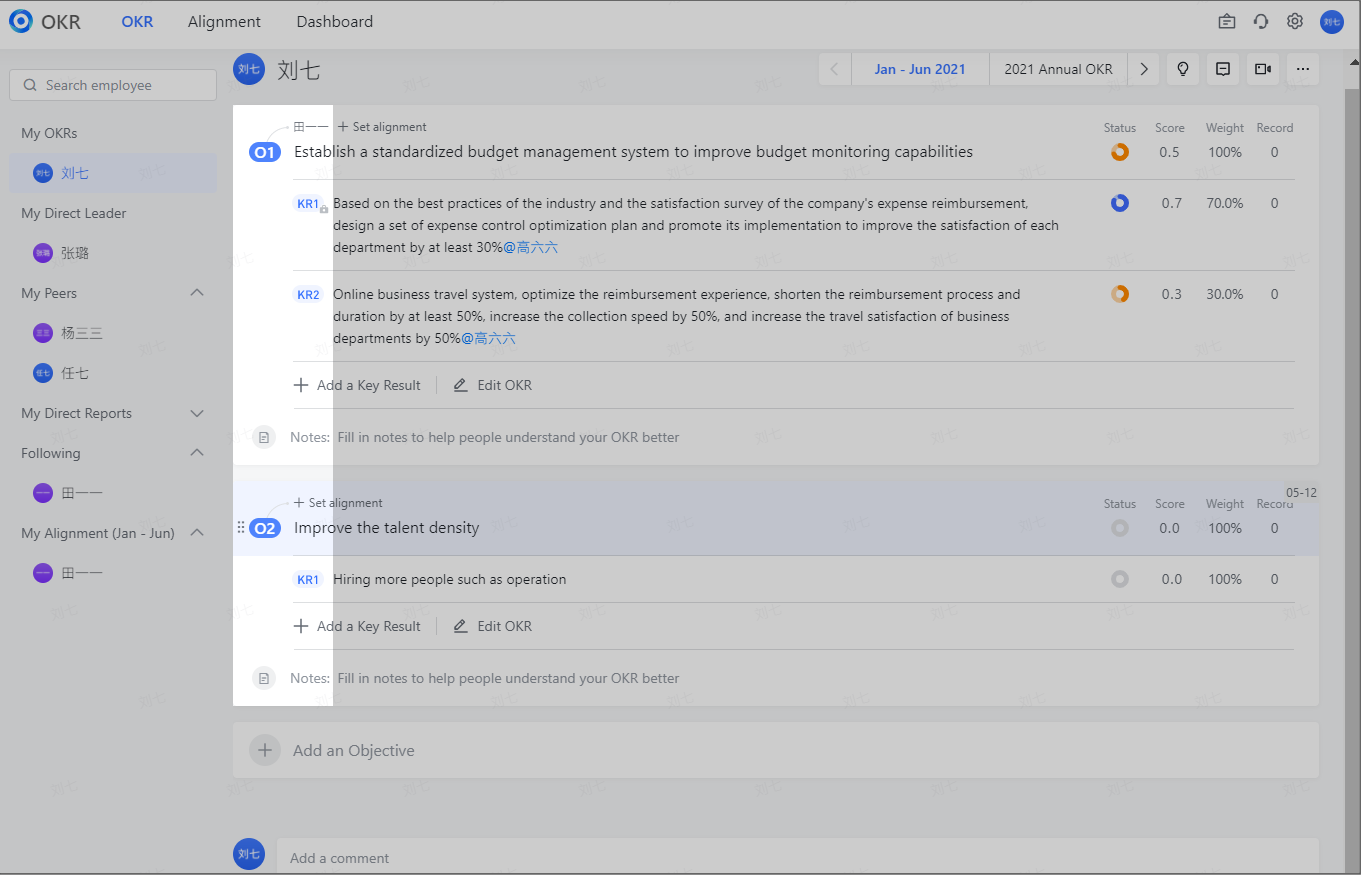Click the notes icon beside O2
Viewport: 1361px width, 875px height.
tap(264, 678)
